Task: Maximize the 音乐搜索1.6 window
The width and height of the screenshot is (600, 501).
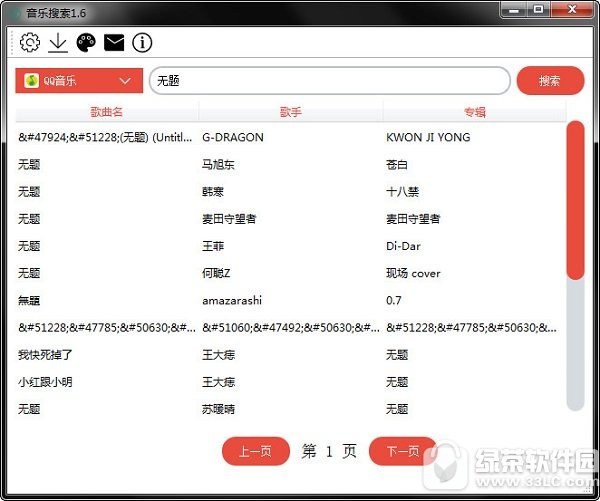Action: [x=538, y=10]
